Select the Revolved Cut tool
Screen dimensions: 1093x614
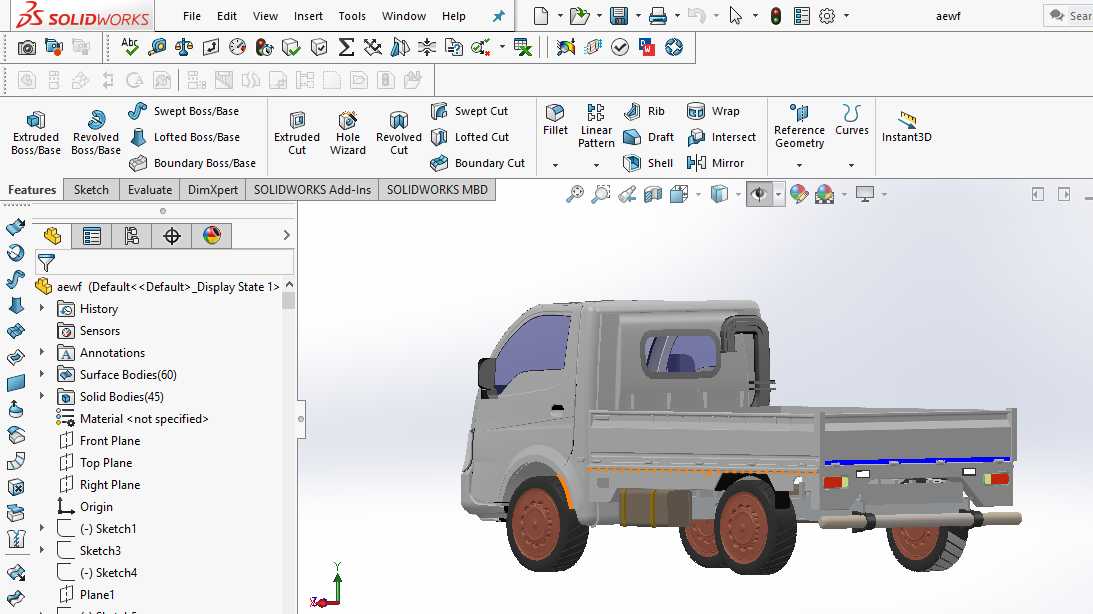[399, 132]
